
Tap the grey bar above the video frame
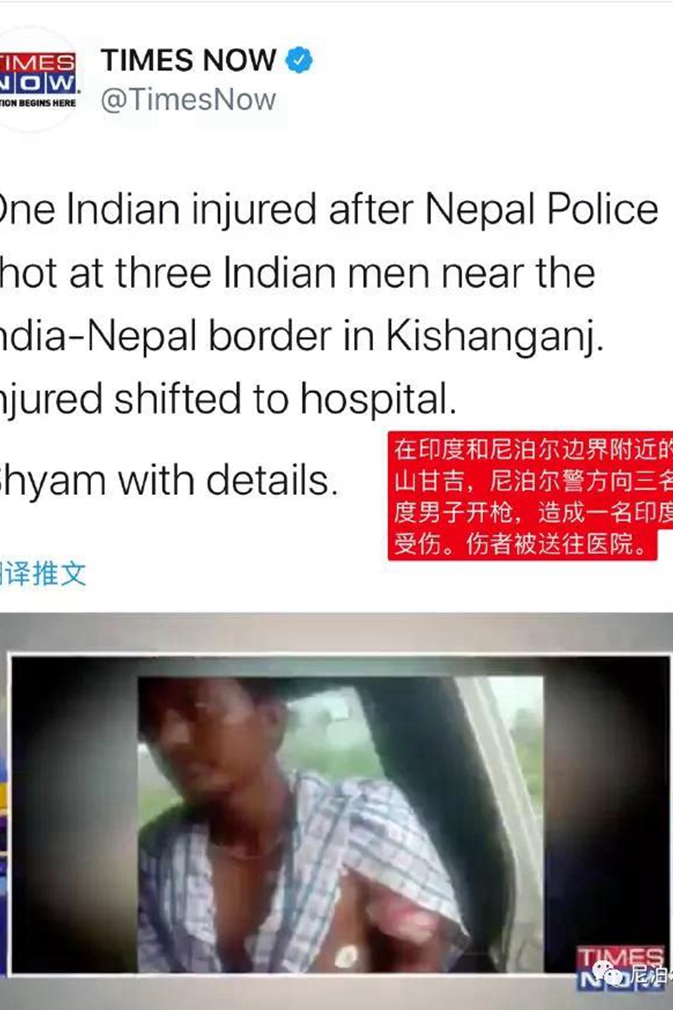coord(336,633)
